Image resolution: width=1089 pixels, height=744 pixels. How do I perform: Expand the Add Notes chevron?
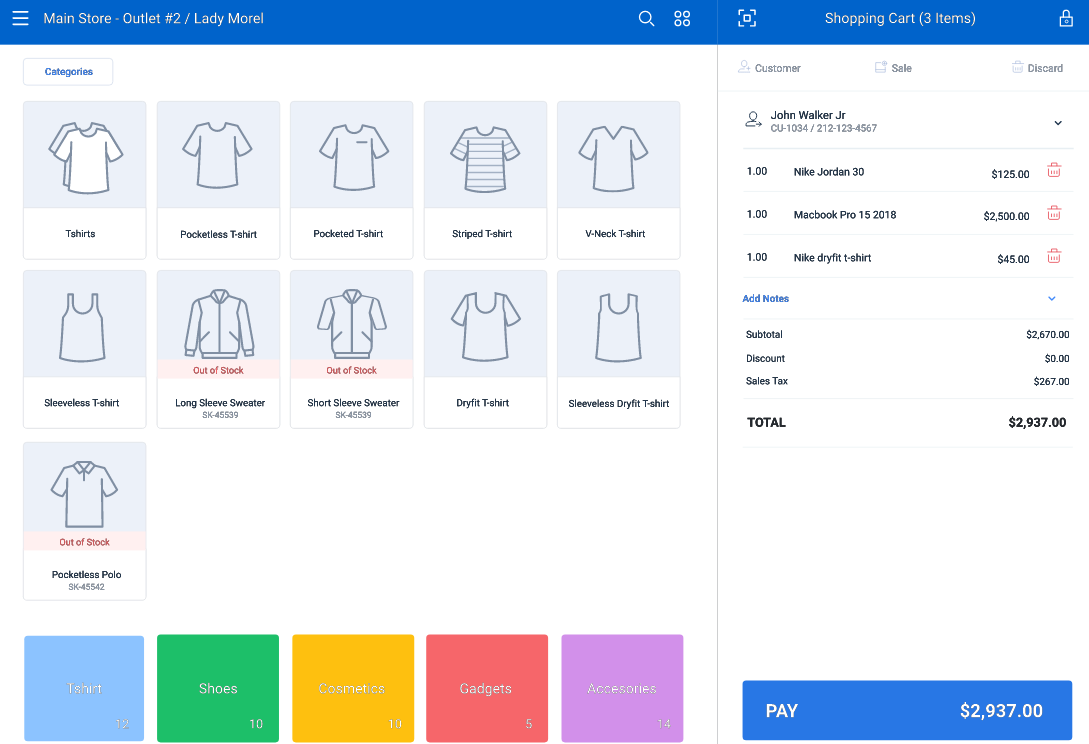[1051, 299]
